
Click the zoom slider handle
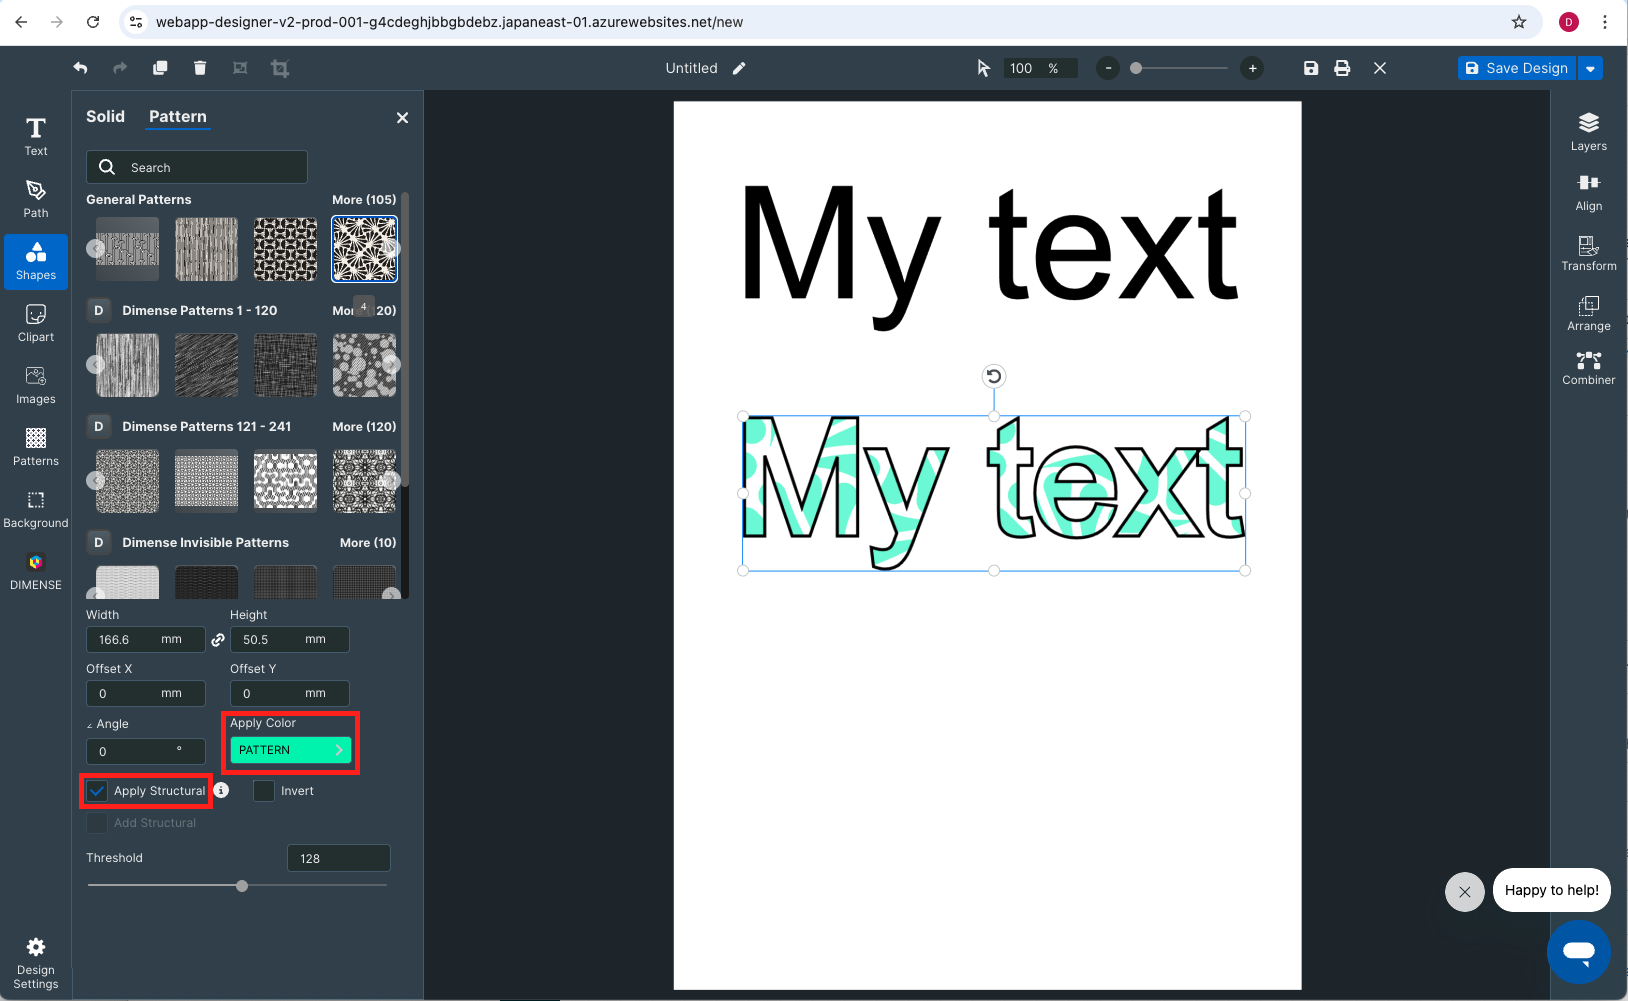coord(1136,68)
